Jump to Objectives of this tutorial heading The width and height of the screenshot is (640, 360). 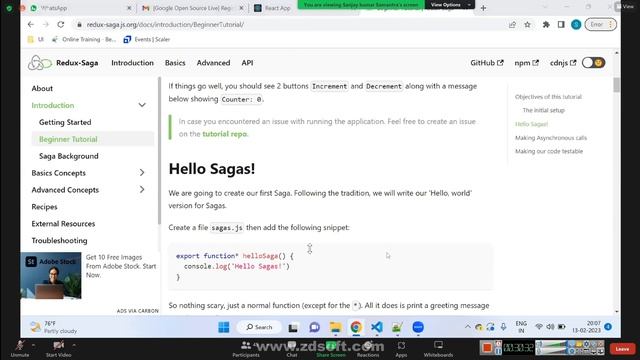click(x=548, y=97)
